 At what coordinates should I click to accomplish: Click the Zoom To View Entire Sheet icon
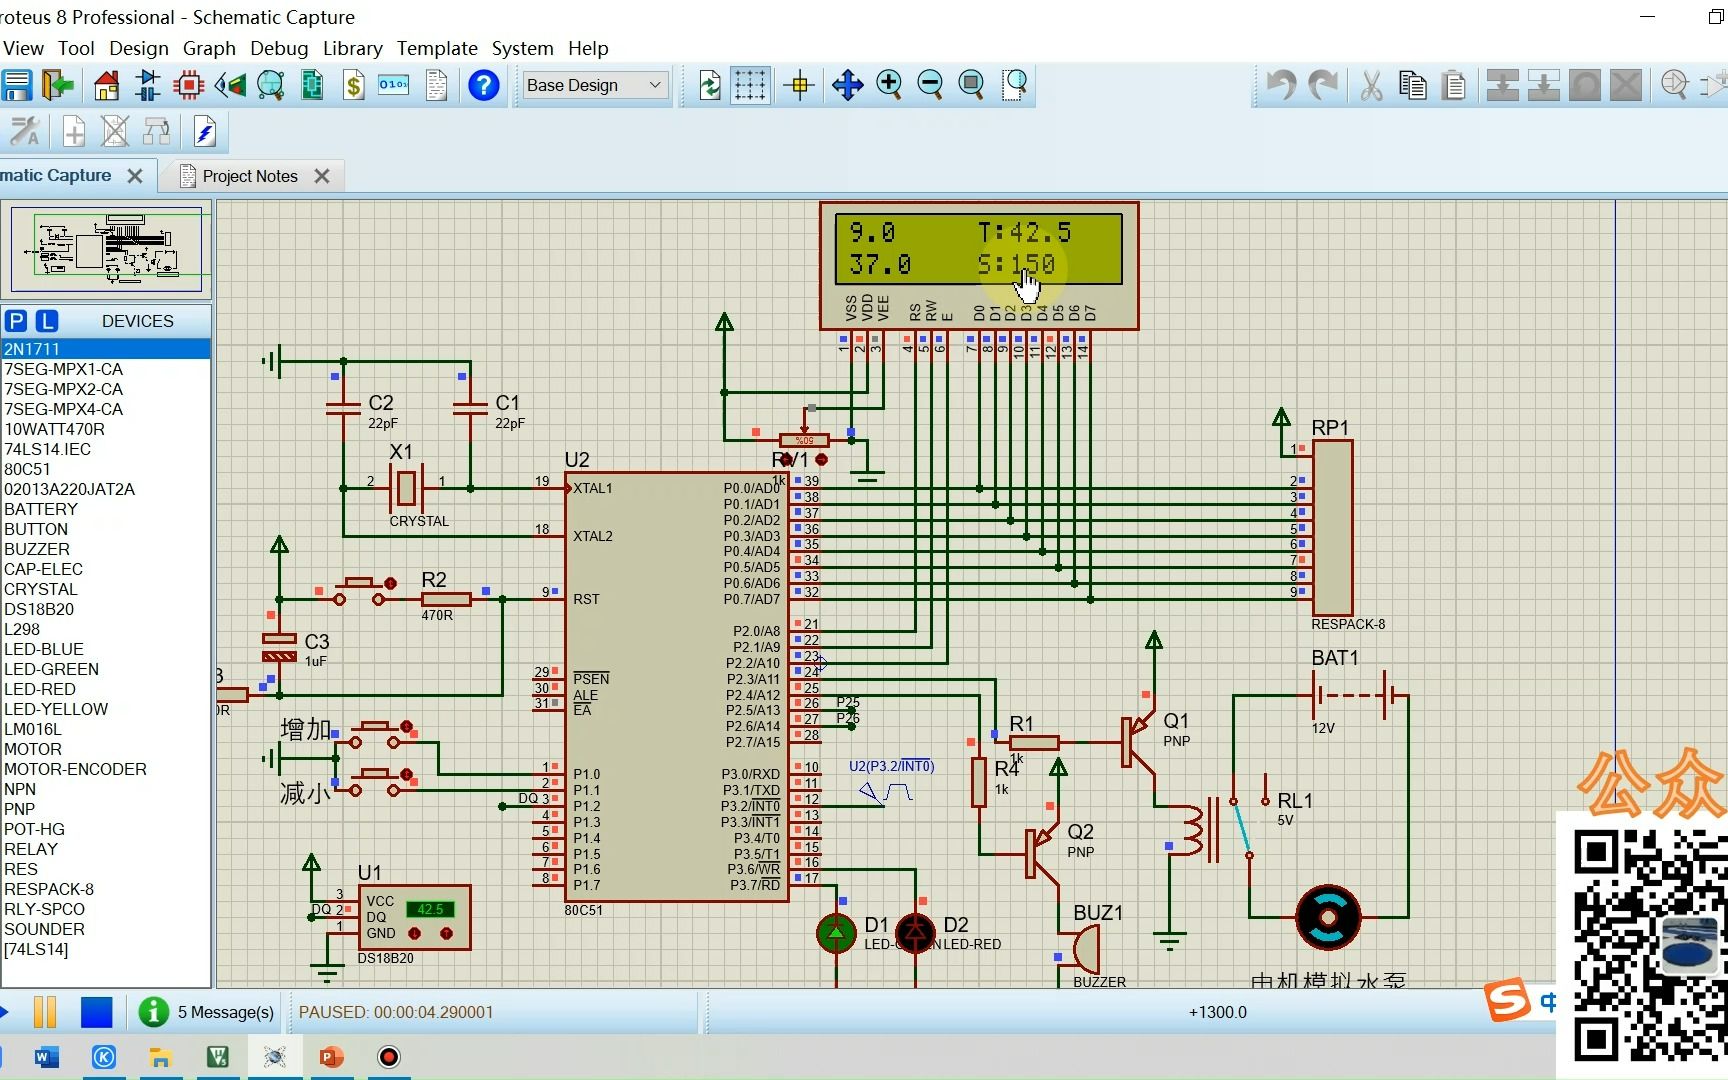[971, 85]
